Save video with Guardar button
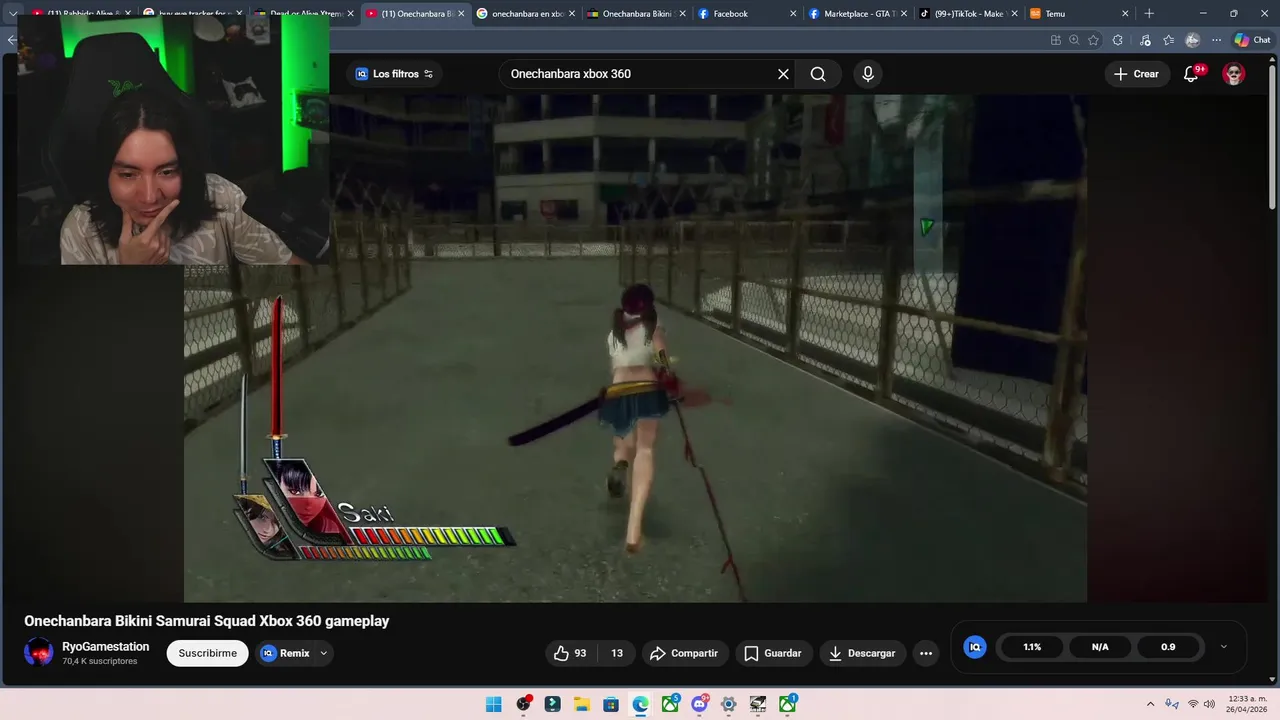The width and height of the screenshot is (1280, 720). pos(773,653)
